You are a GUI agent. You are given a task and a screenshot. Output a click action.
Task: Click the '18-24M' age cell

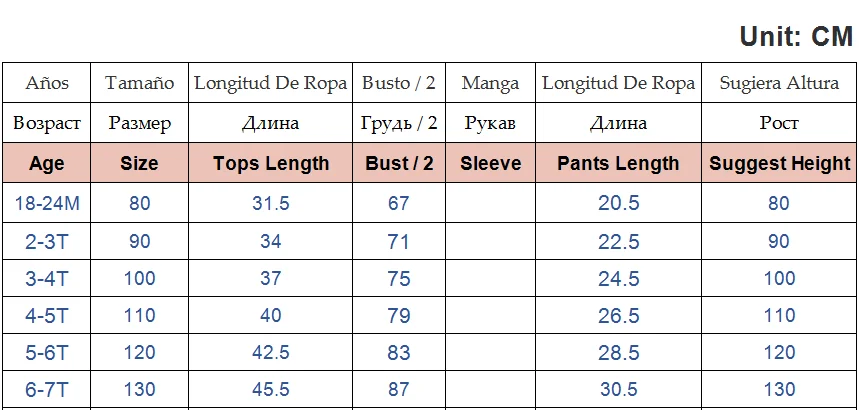click(47, 203)
